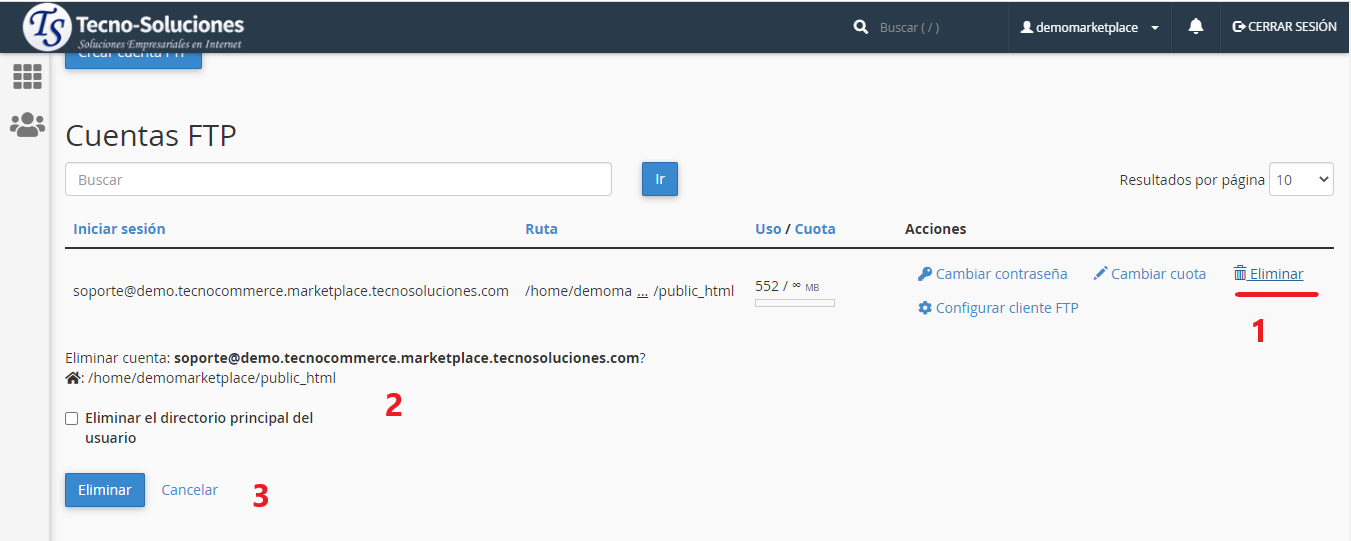The width and height of the screenshot is (1351, 541).
Task: Click the CERRAR SESIÓN logout button
Action: click(1284, 27)
